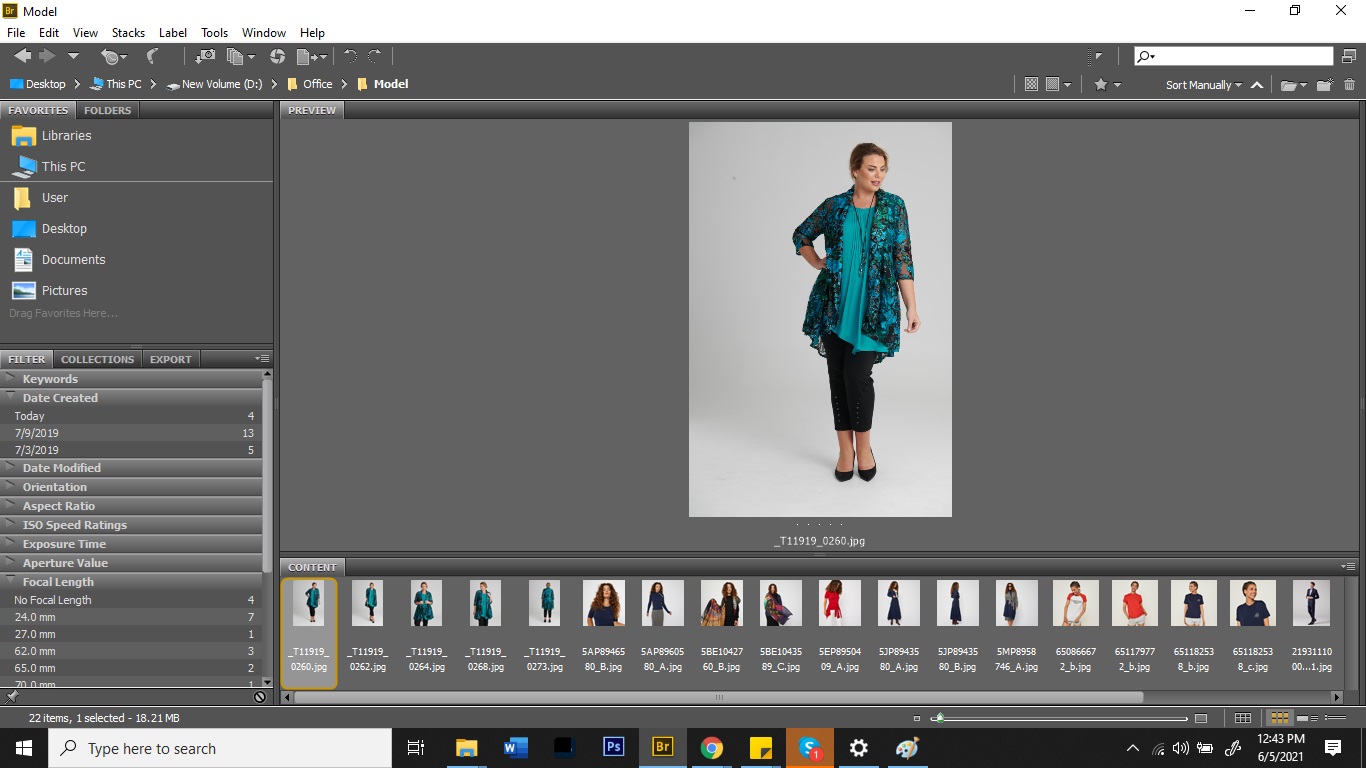The image size is (1366, 768).
Task: Filter by the 7/9/2019 date created
Action: click(37, 433)
